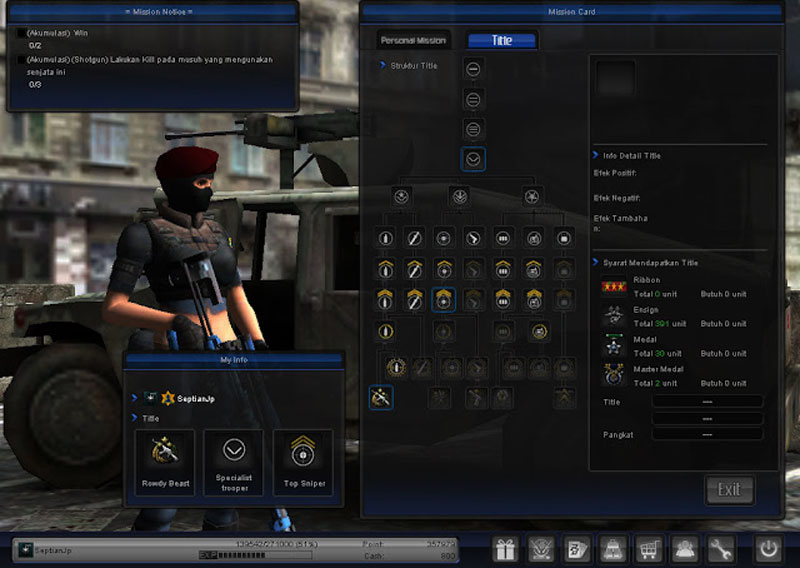Open the clan emblem icon in bottom bar
The height and width of the screenshot is (568, 800).
coord(541,550)
